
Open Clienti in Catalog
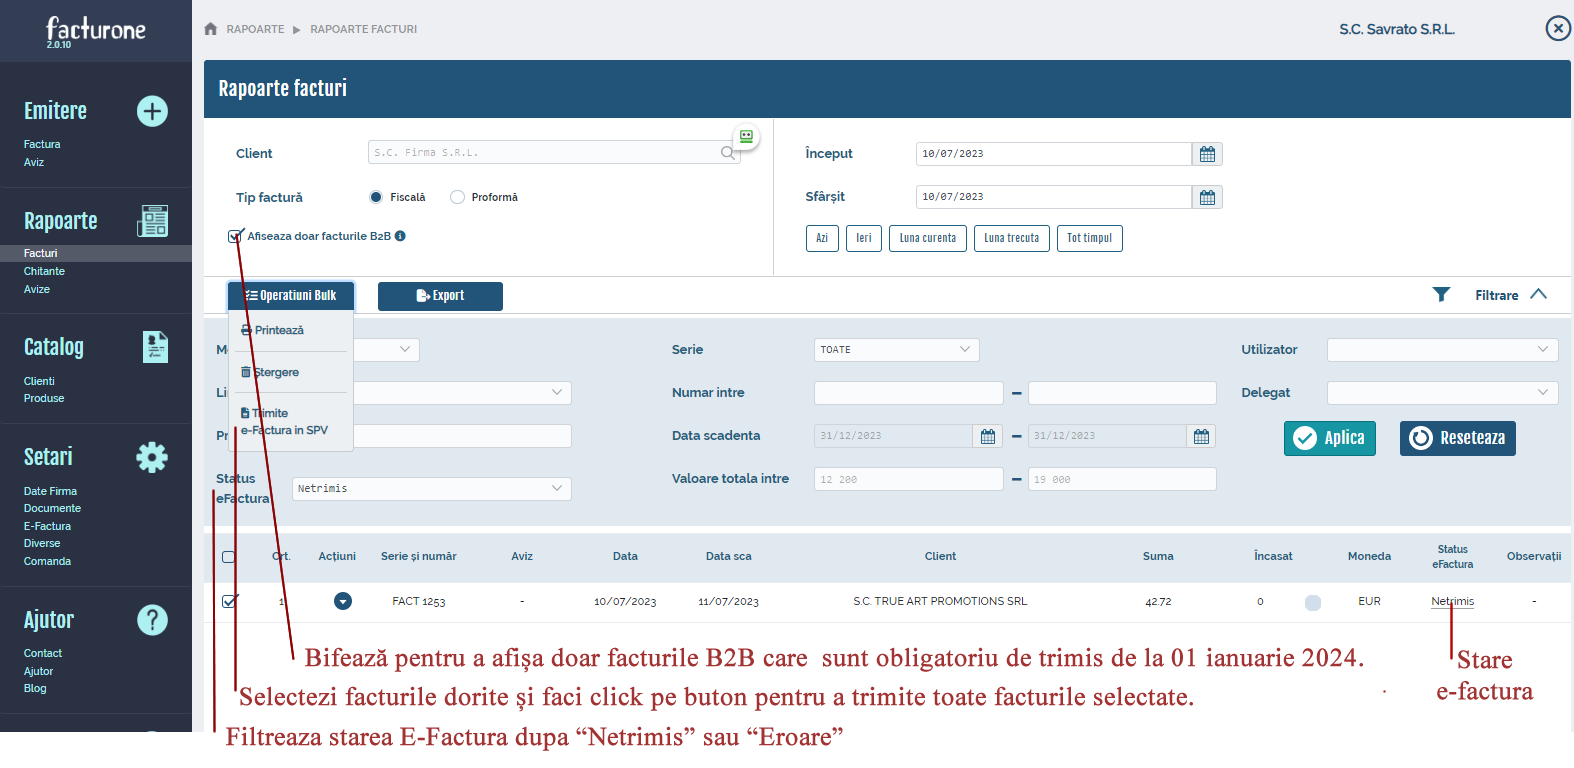(39, 381)
